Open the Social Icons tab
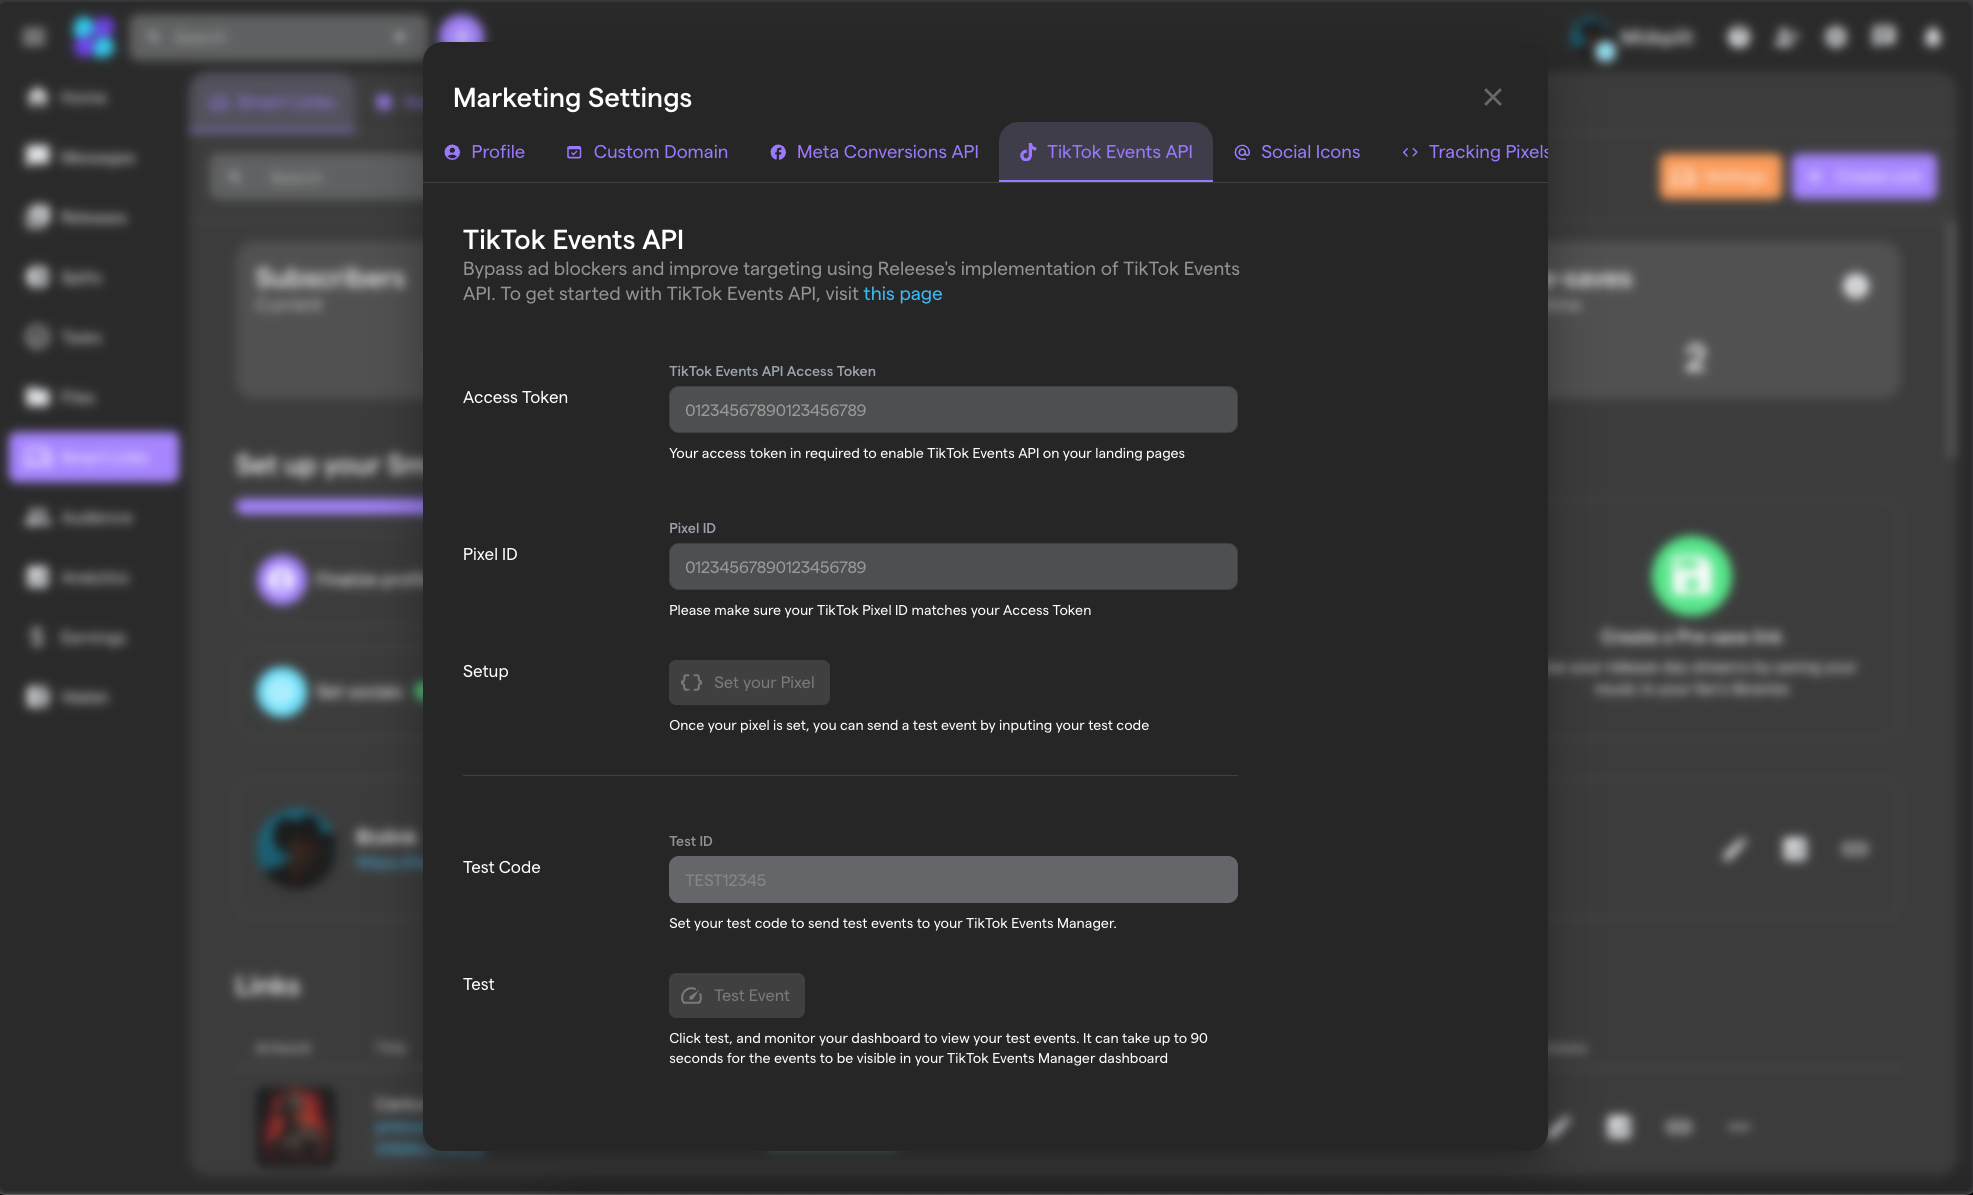The image size is (1973, 1195). [1297, 152]
